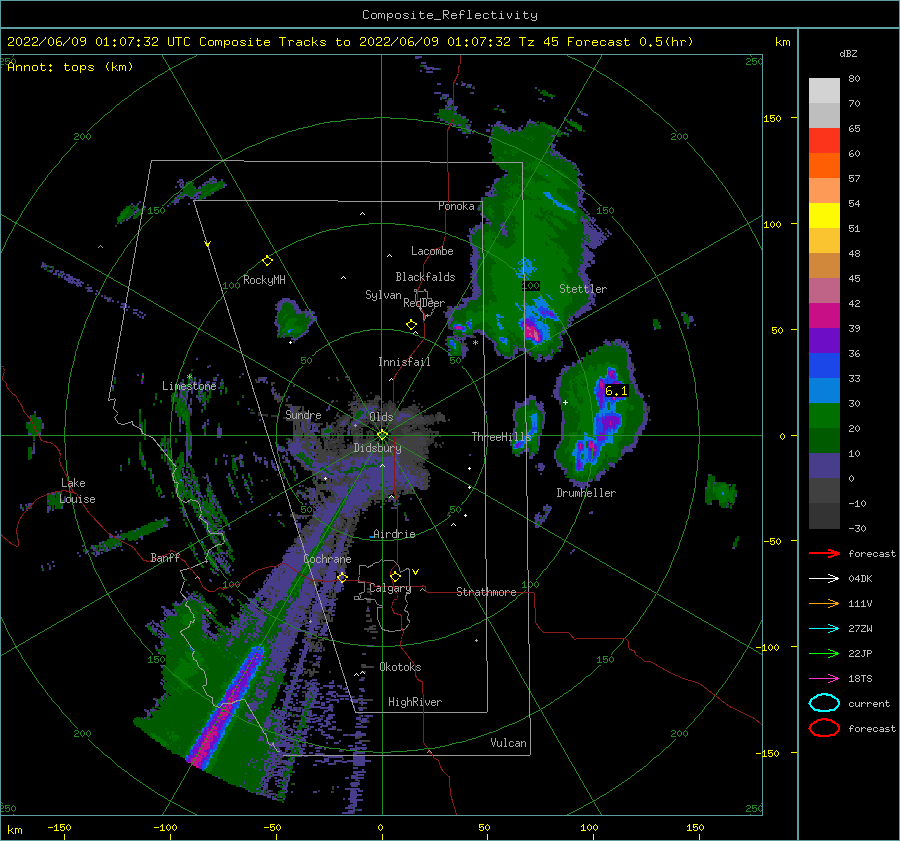Click the Calgary city label
The width and height of the screenshot is (900, 841).
(390, 588)
